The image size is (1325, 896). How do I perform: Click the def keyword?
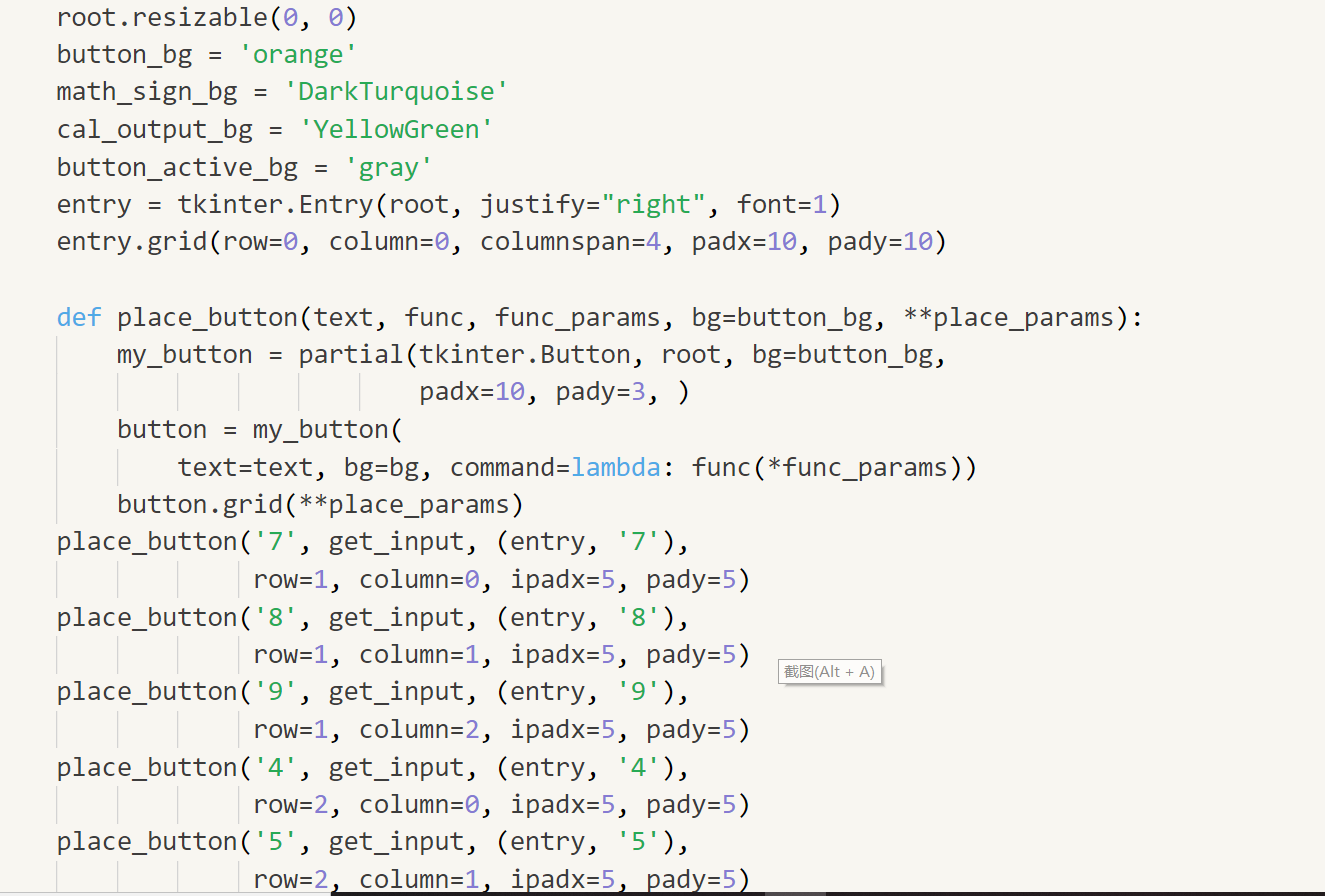pos(79,318)
